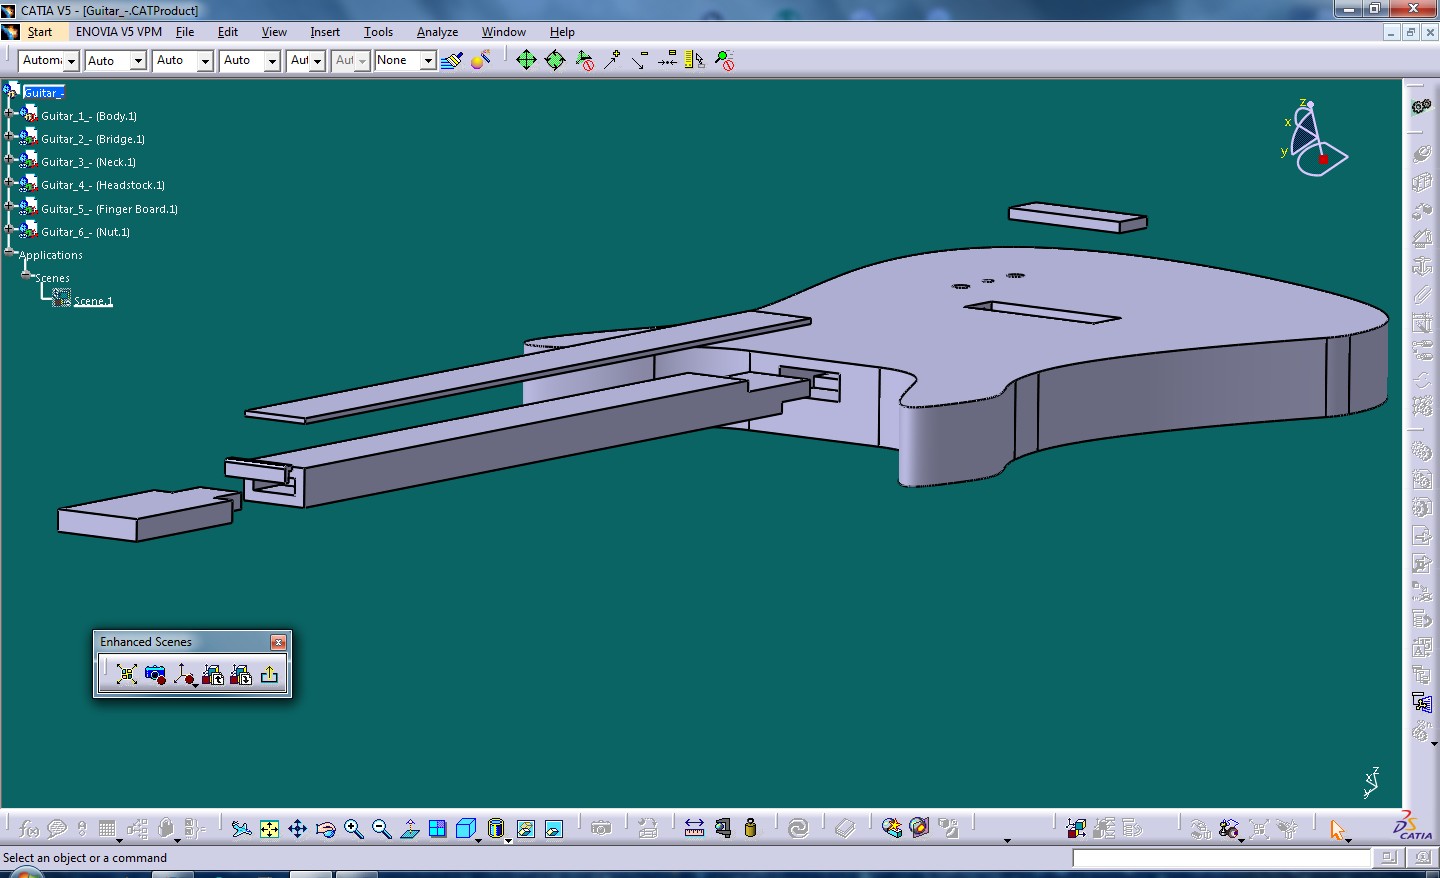Click the compass in the viewport

click(x=1314, y=138)
